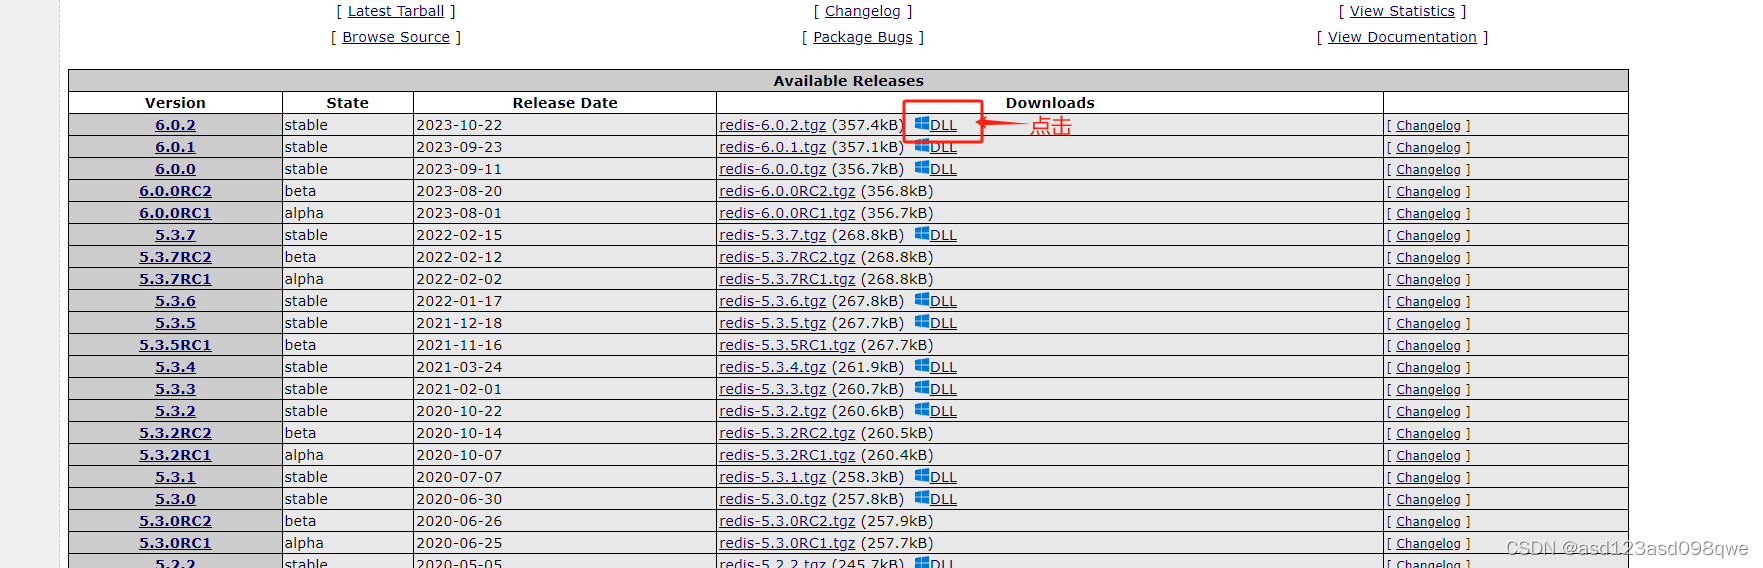
Task: Download redis-5.3.3.tgz
Action: pos(773,389)
